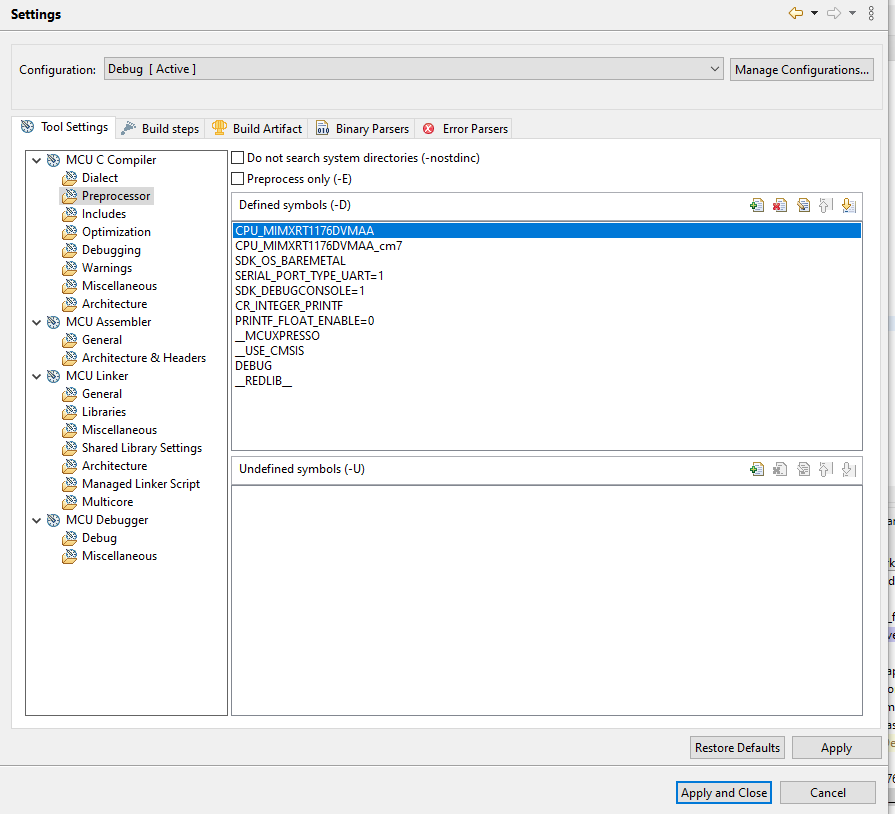Screen dimensions: 895x814
Task: Delete the selected defined symbol
Action: pyautogui.click(x=780, y=205)
